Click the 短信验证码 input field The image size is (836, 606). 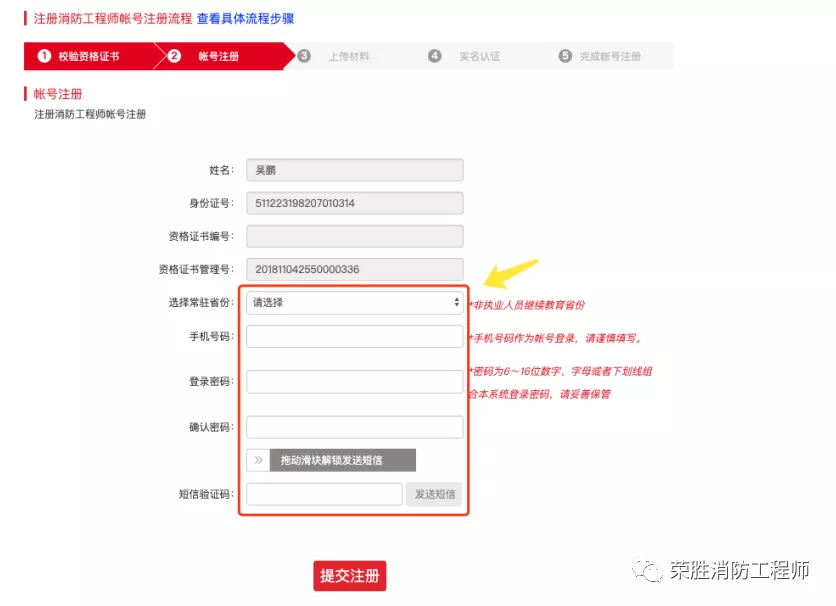coord(323,493)
